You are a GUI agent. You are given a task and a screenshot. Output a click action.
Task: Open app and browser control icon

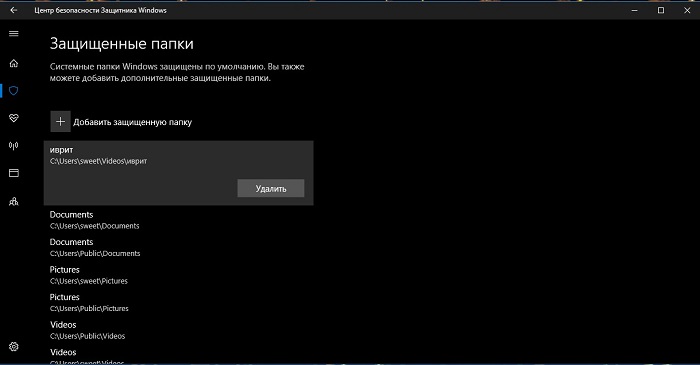14,173
